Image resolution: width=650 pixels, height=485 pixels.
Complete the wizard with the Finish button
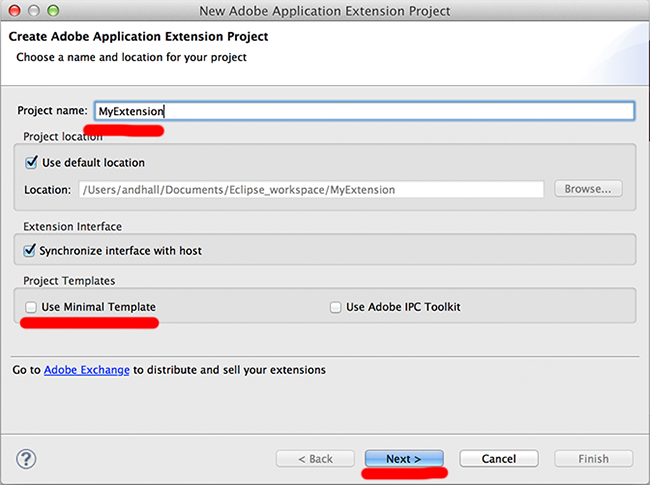point(594,459)
